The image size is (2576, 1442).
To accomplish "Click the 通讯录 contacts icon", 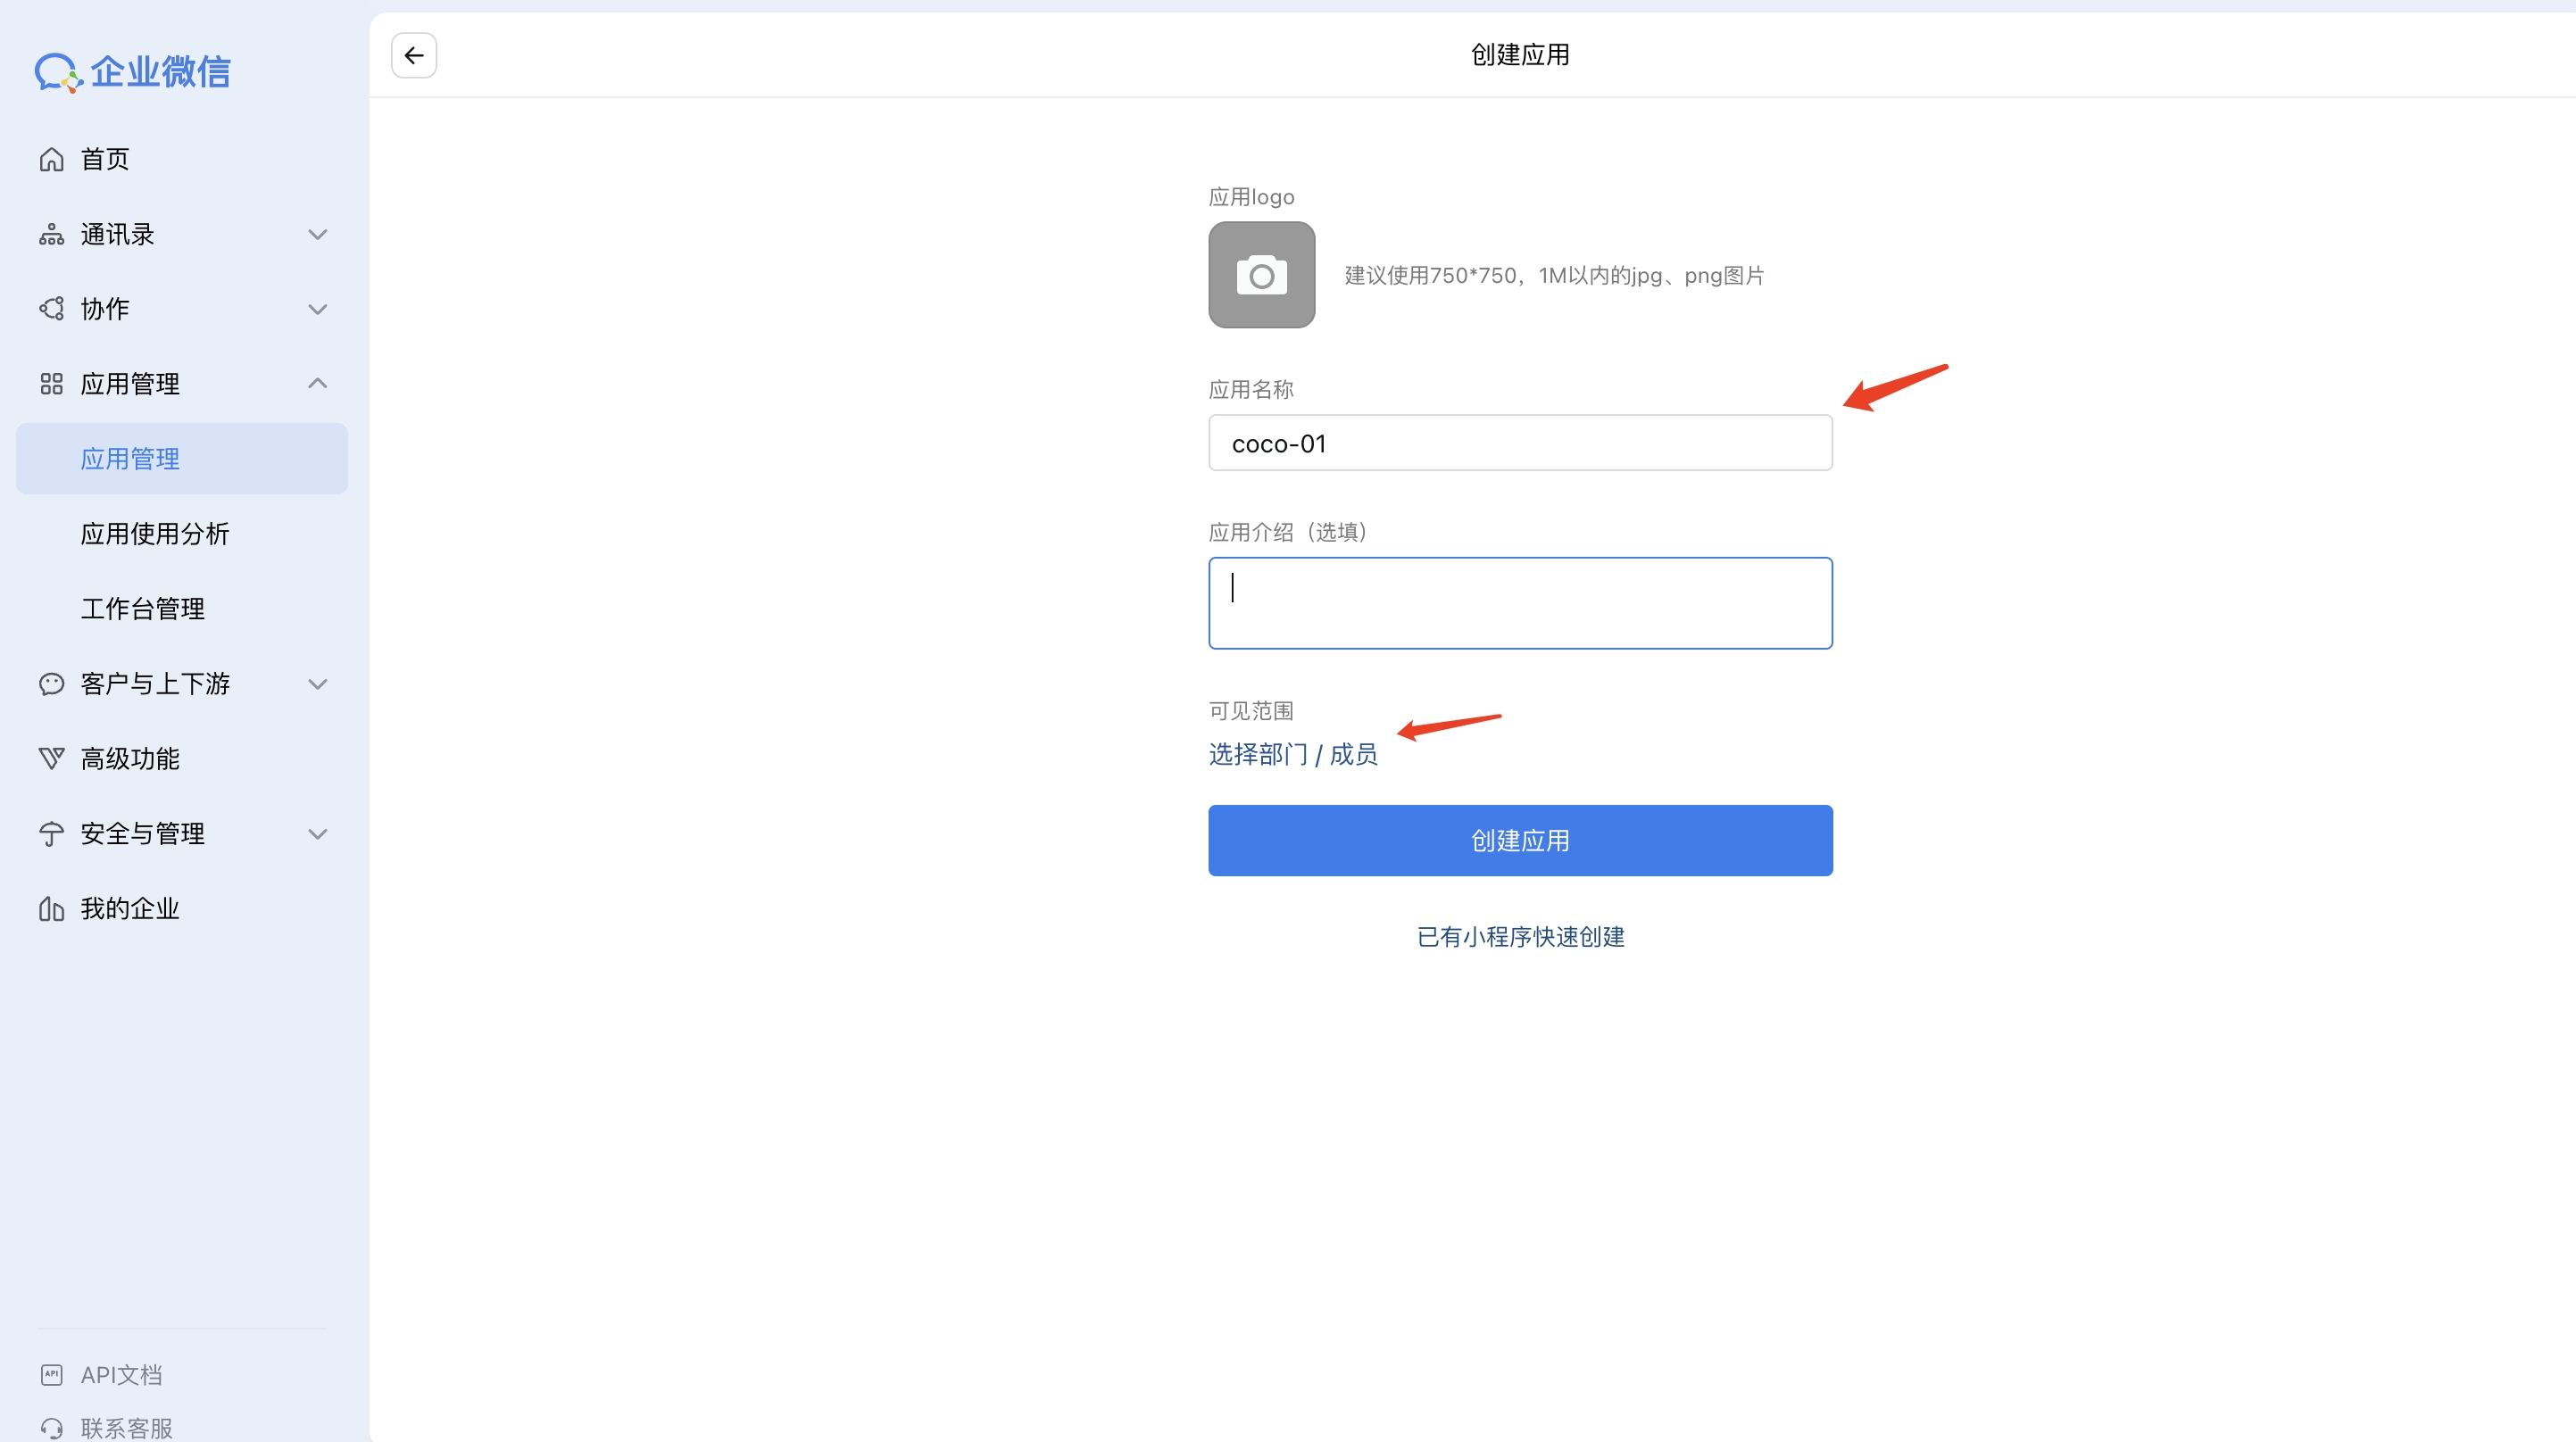I will [x=51, y=233].
